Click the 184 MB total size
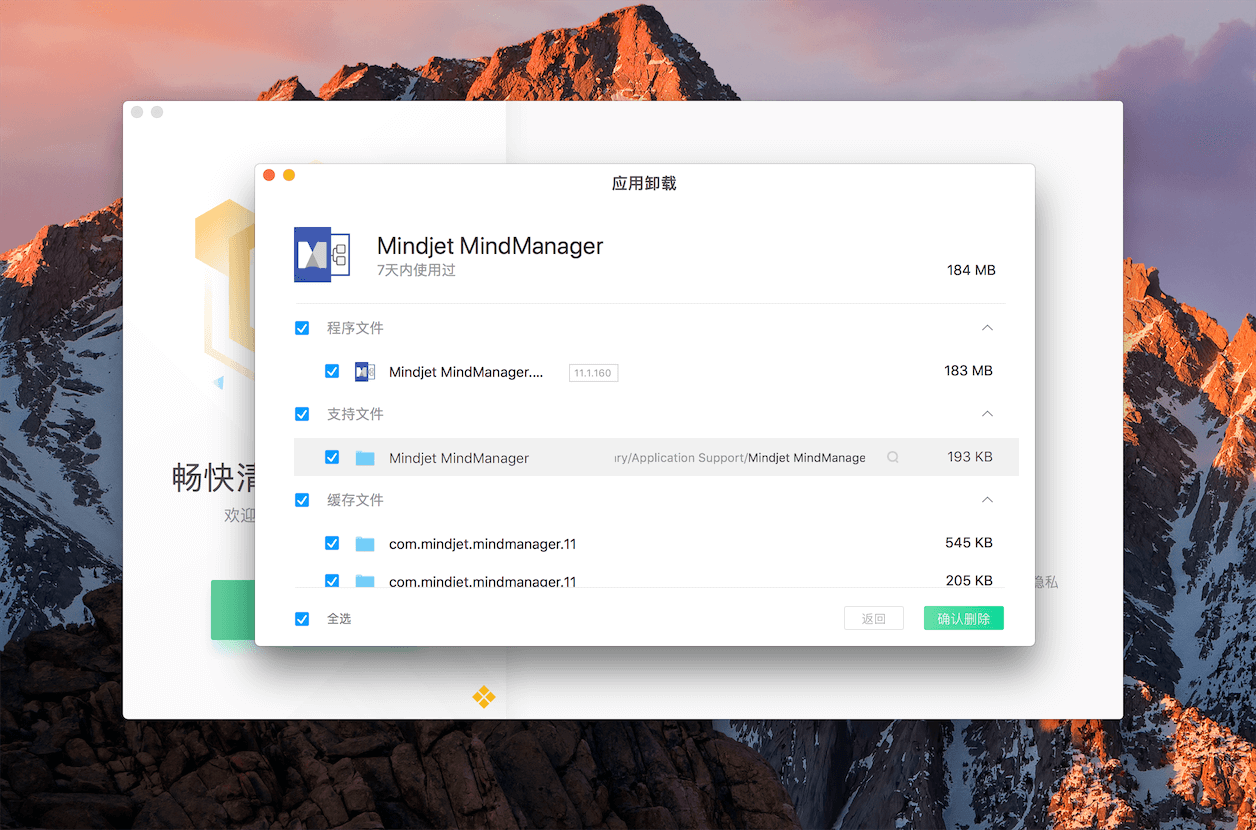The image size is (1256, 830). [x=971, y=270]
